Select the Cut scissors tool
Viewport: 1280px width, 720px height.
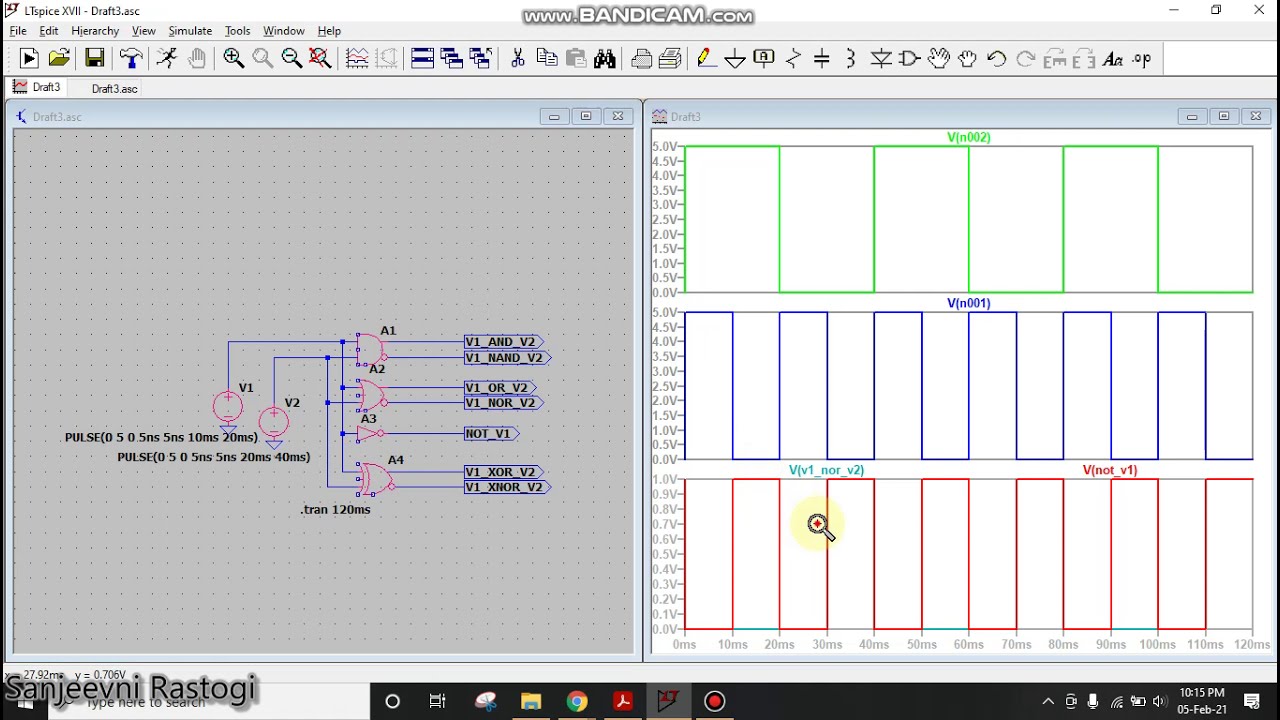tap(517, 59)
